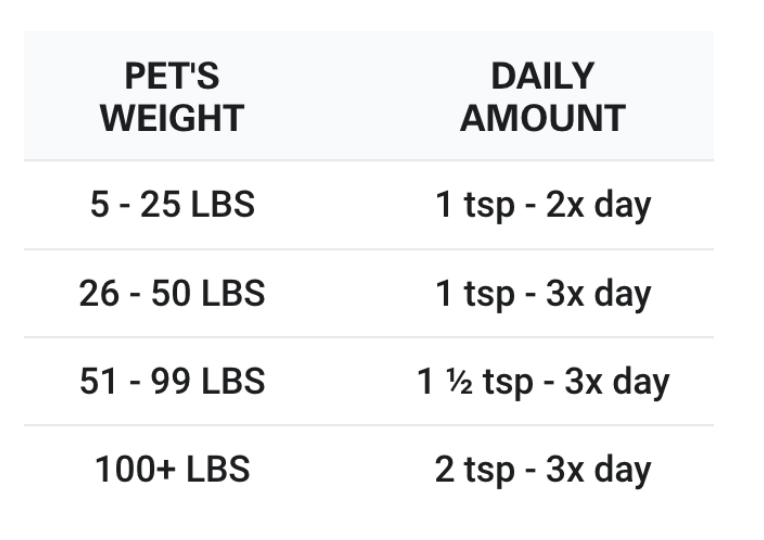
Task: Click the word AMOUNT in the header
Action: click(542, 118)
